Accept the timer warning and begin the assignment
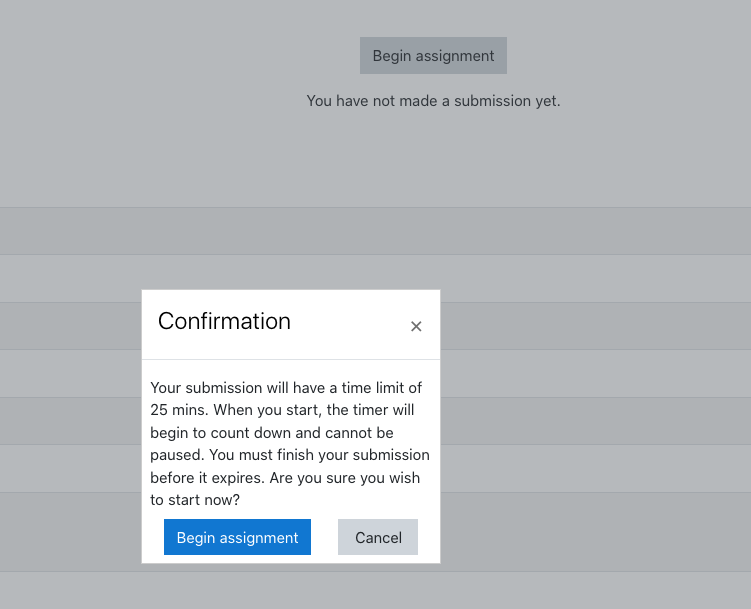The image size is (751, 609). pyautogui.click(x=237, y=537)
